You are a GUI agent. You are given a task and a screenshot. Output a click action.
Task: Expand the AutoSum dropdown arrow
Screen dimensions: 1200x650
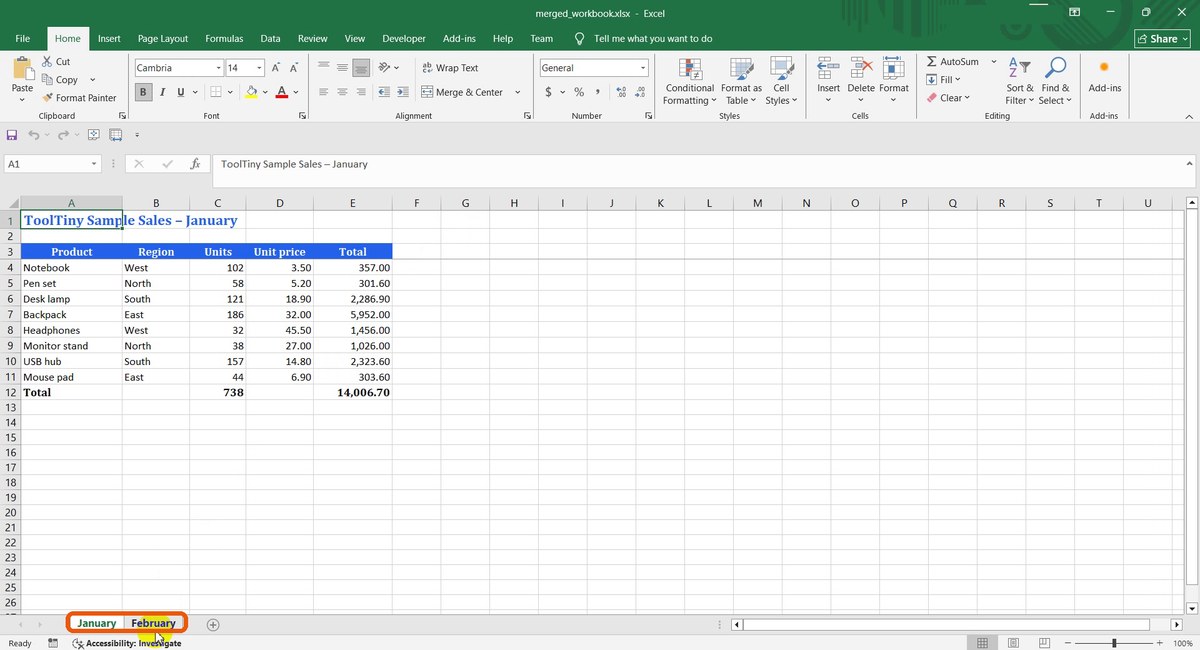[x=993, y=62]
